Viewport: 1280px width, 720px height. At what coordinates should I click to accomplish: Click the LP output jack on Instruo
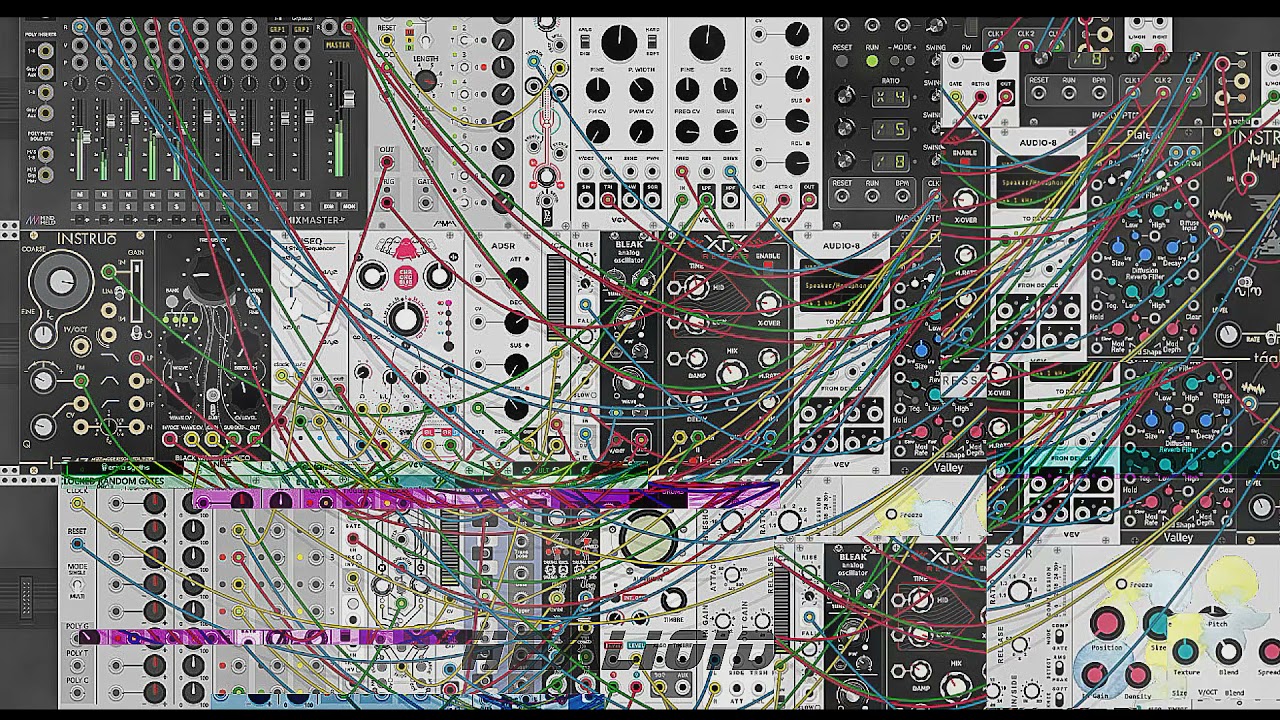coord(137,357)
